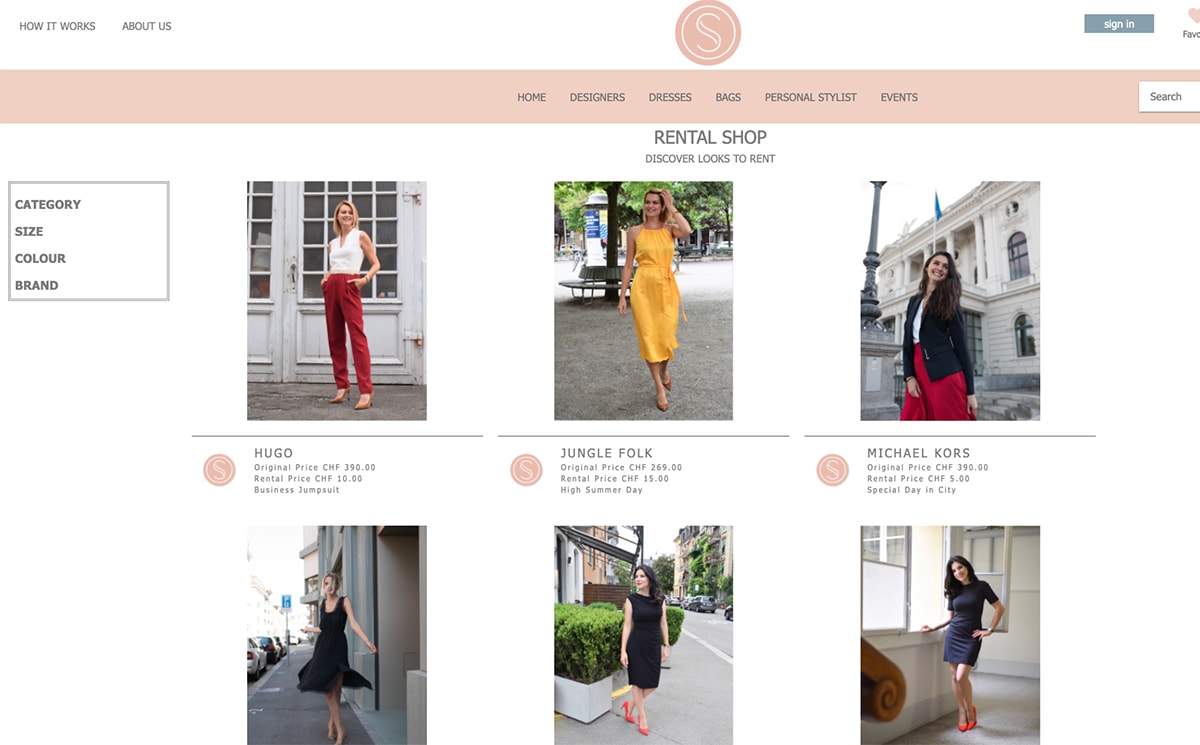This screenshot has height=745, width=1200.
Task: Expand the CATEGORY filter
Action: tap(48, 204)
